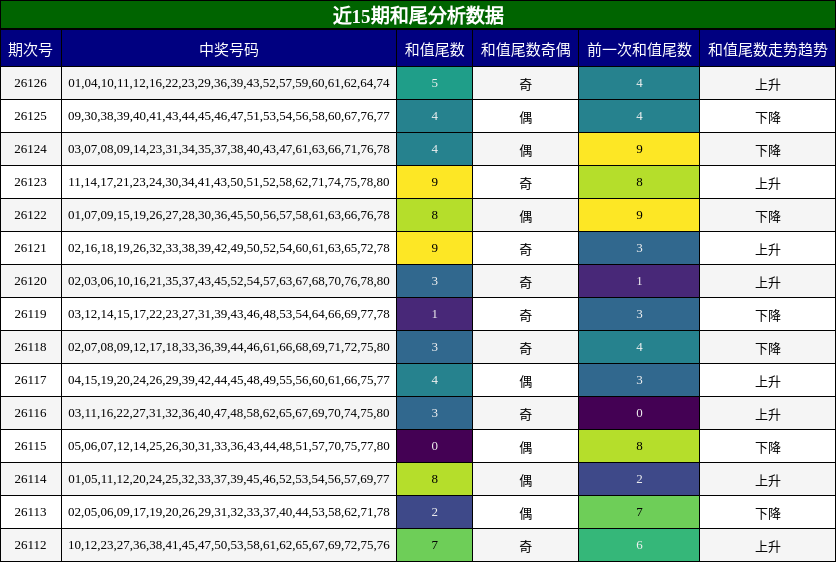Screen dimensions: 836x562
Task: Click 偶 parity cell in row 26125
Action: [526, 116]
